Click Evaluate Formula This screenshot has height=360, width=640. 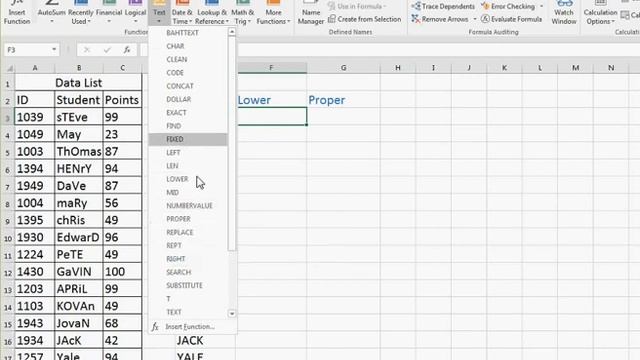[511, 19]
